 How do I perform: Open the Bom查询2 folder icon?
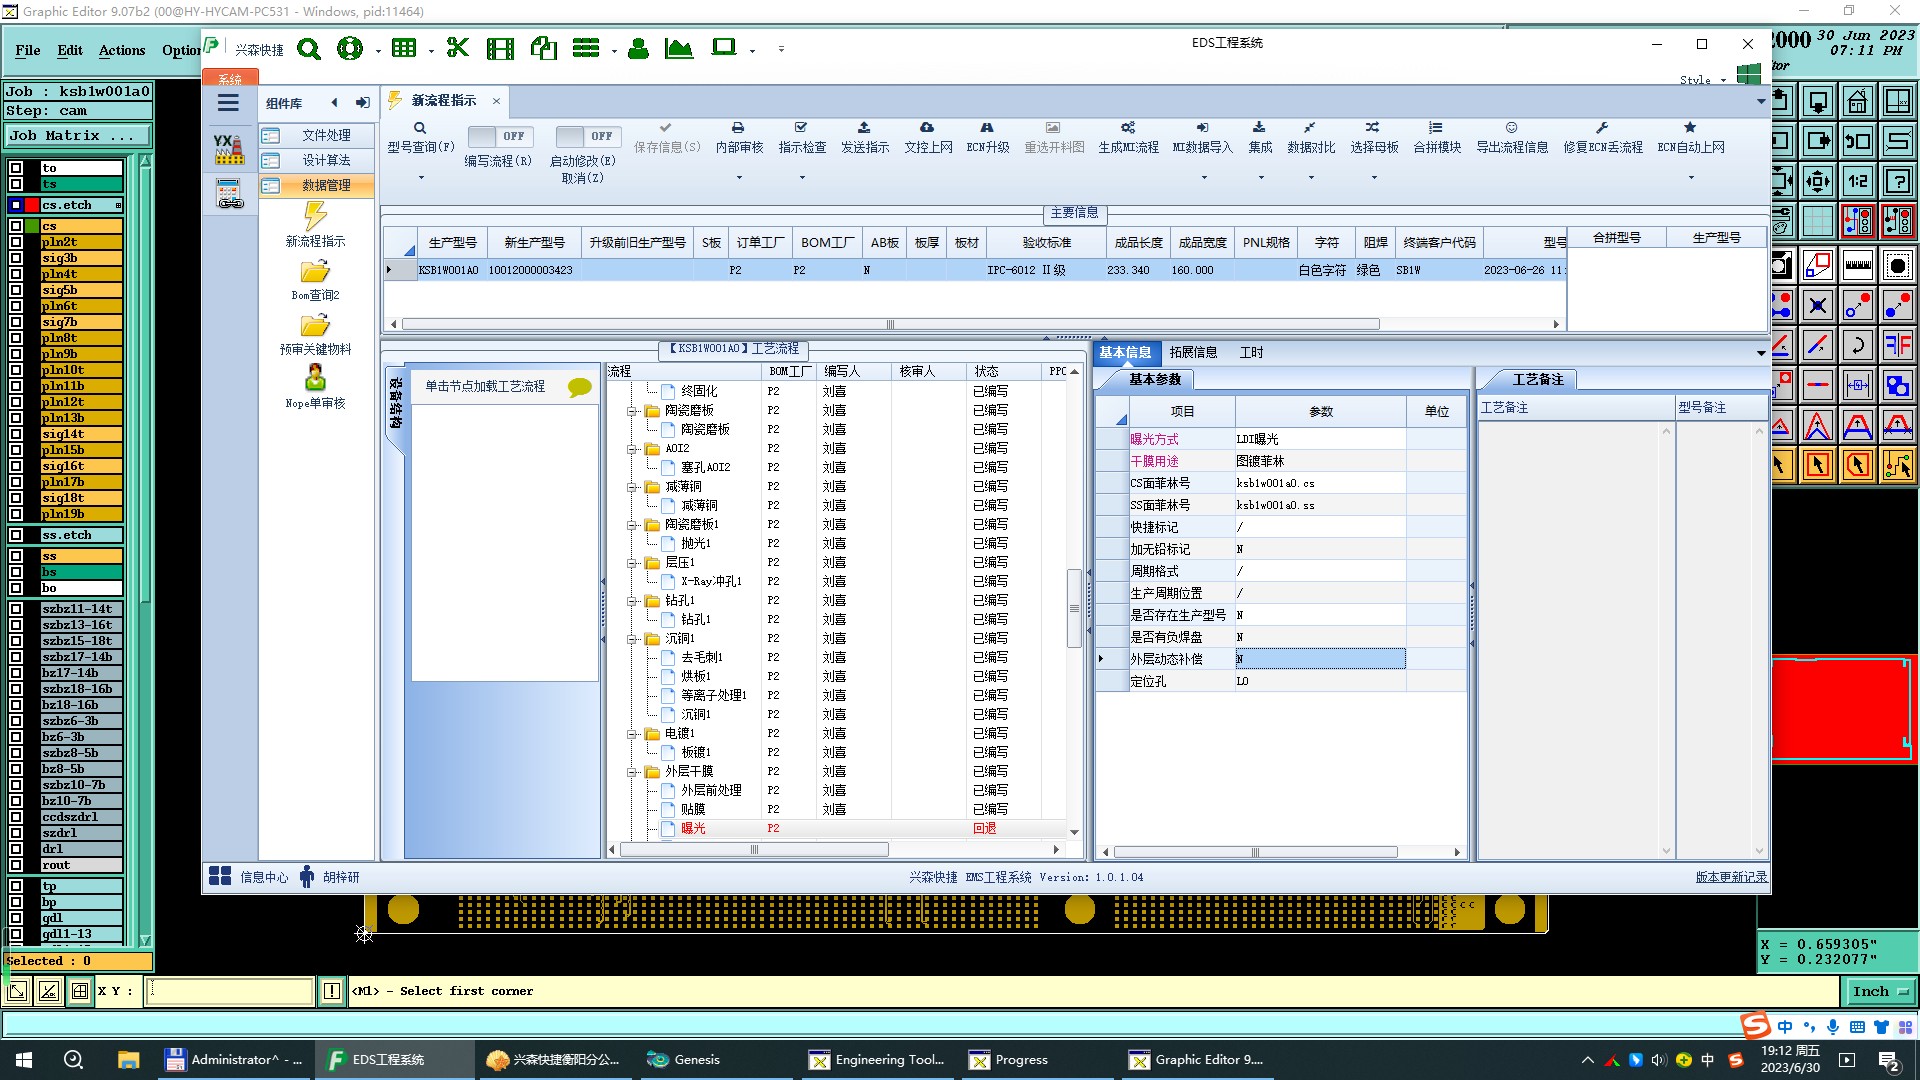(315, 272)
